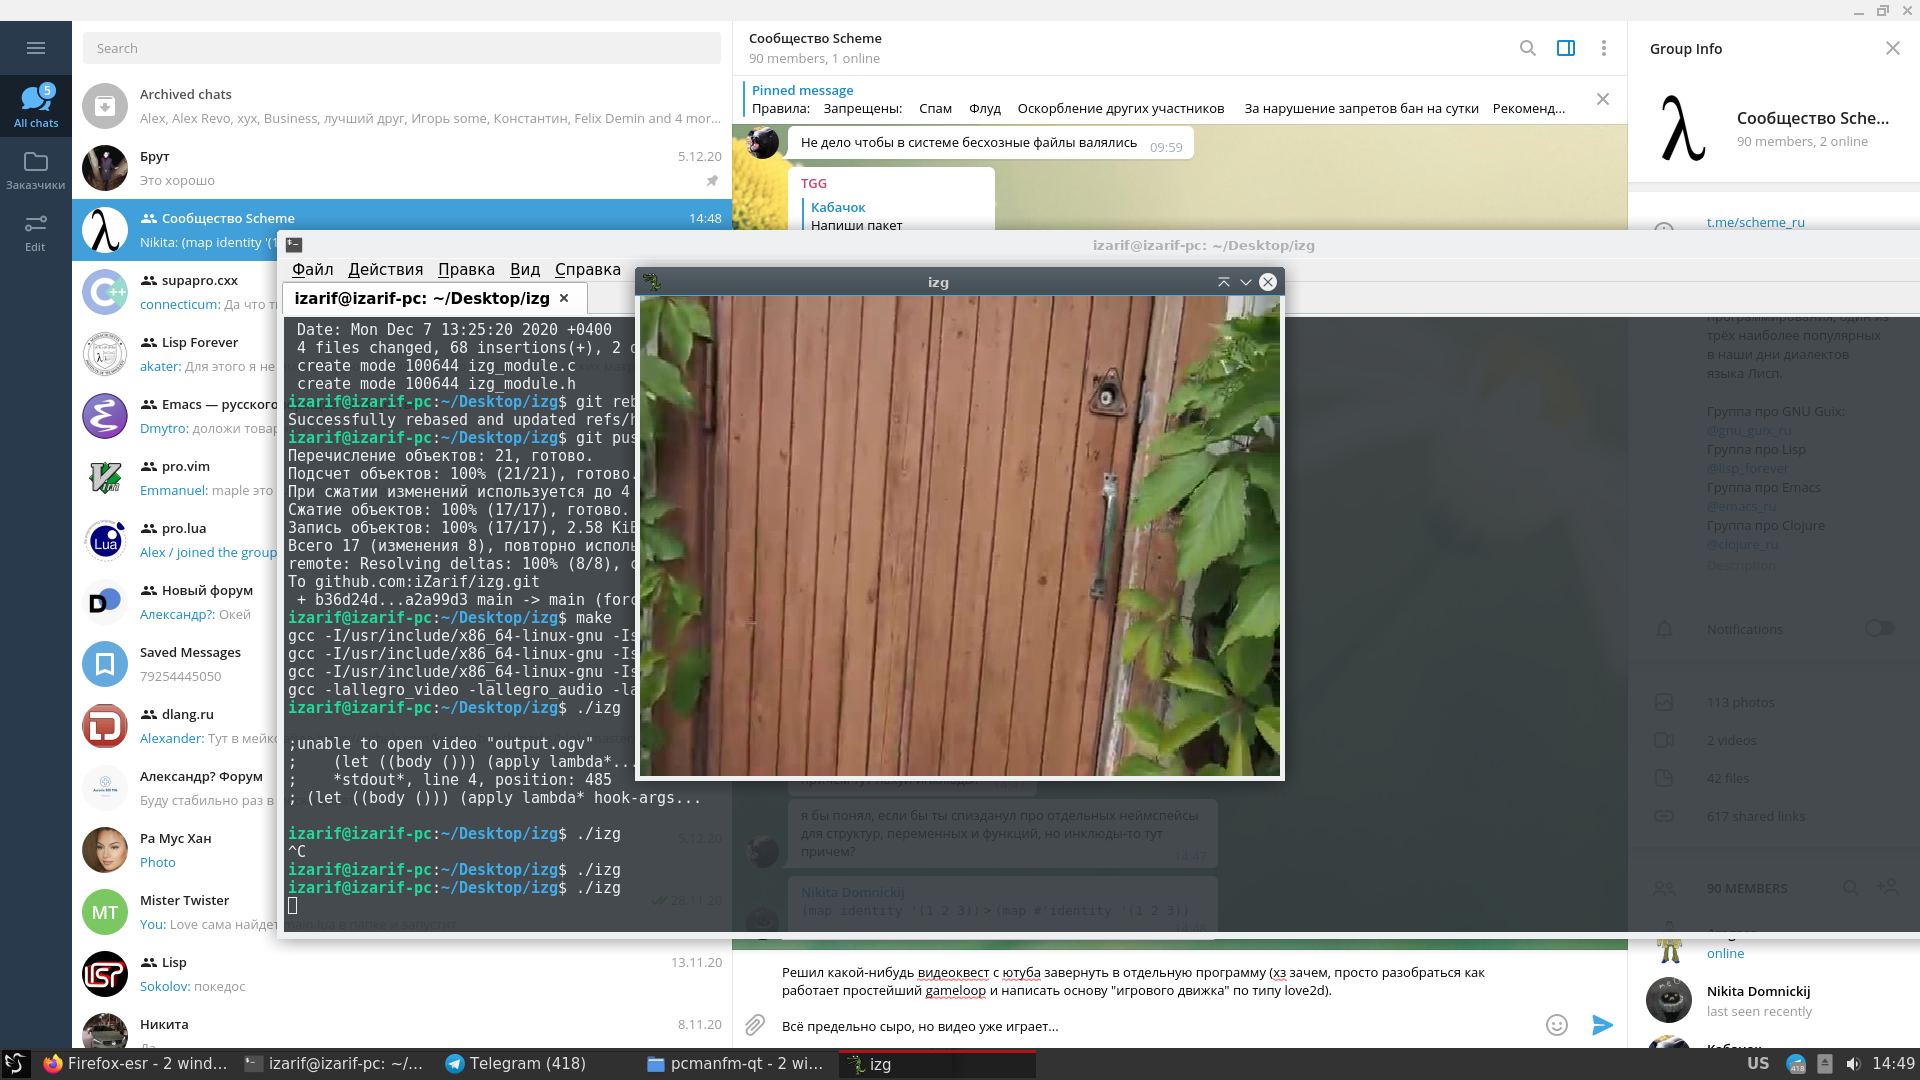This screenshot has width=1920, height=1080.
Task: Open the dlang.ru group chat
Action: coord(176,726)
